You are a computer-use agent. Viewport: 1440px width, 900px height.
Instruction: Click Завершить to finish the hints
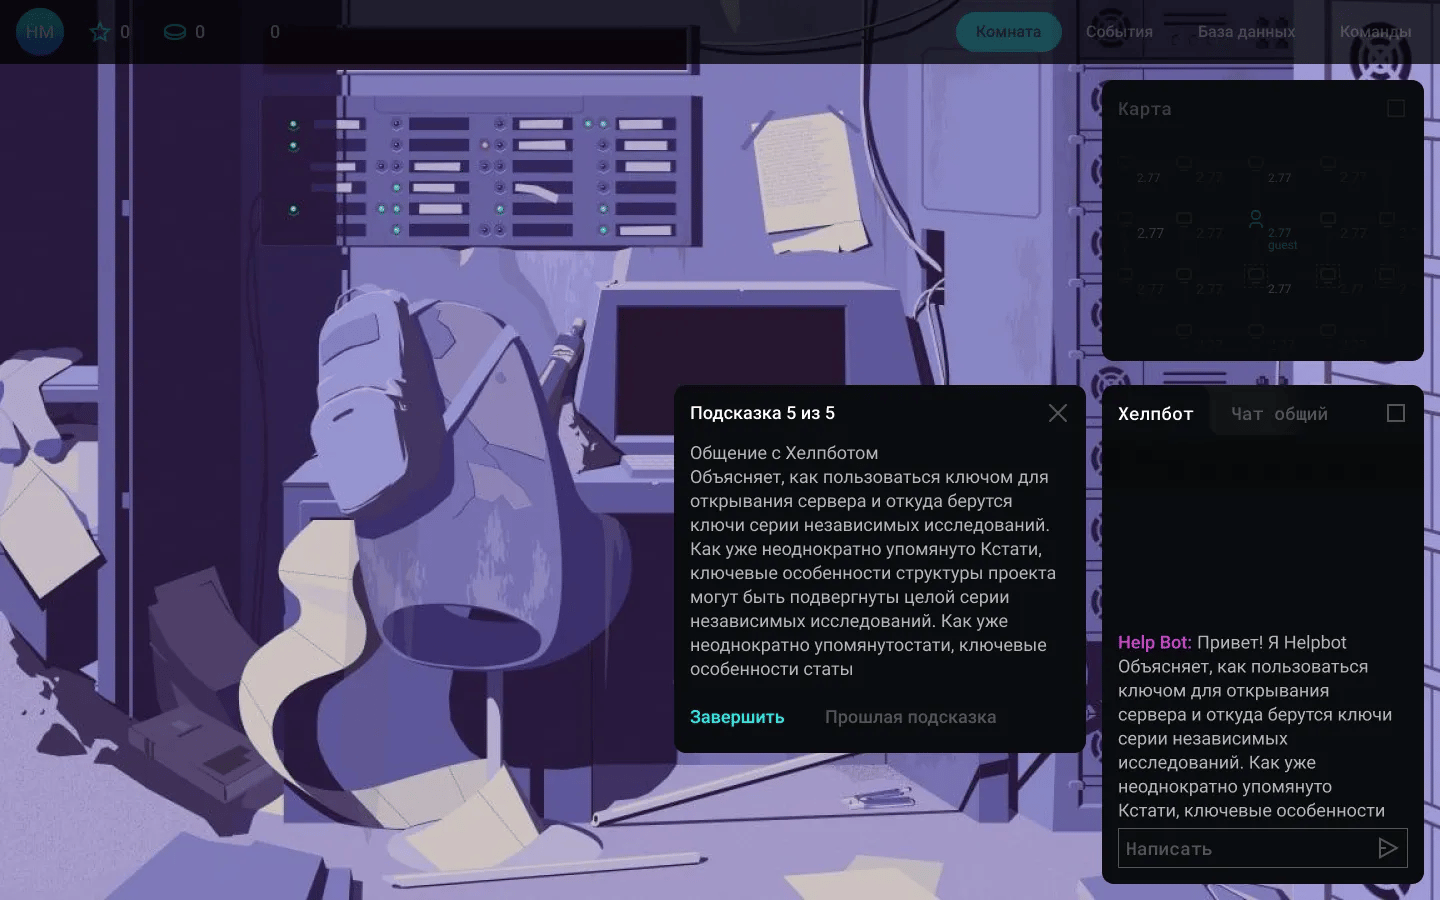[x=737, y=717]
